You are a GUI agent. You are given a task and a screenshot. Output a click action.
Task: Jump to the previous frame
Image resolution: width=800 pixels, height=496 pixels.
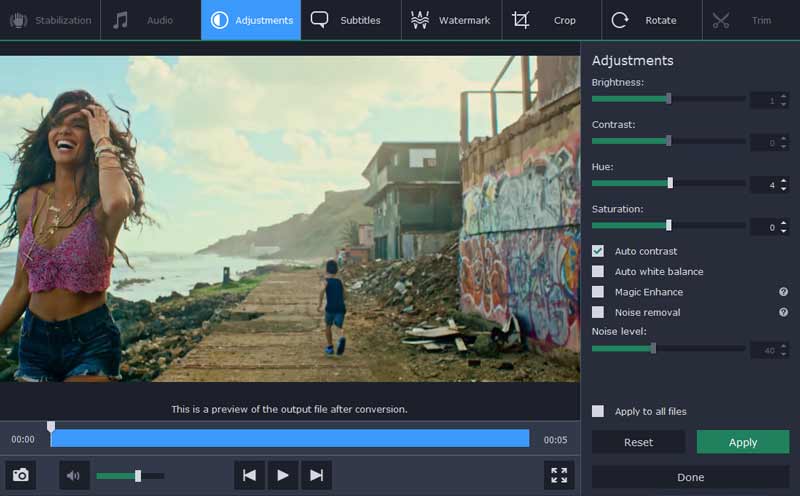click(249, 475)
